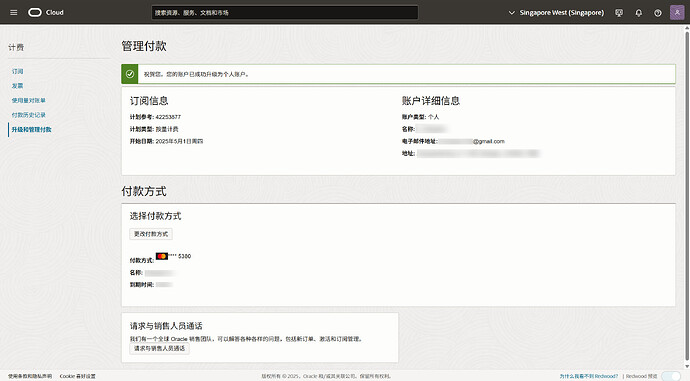Select 升级和管理付款 sidebar item
Screen dimensions: 690x381
pos(31,129)
